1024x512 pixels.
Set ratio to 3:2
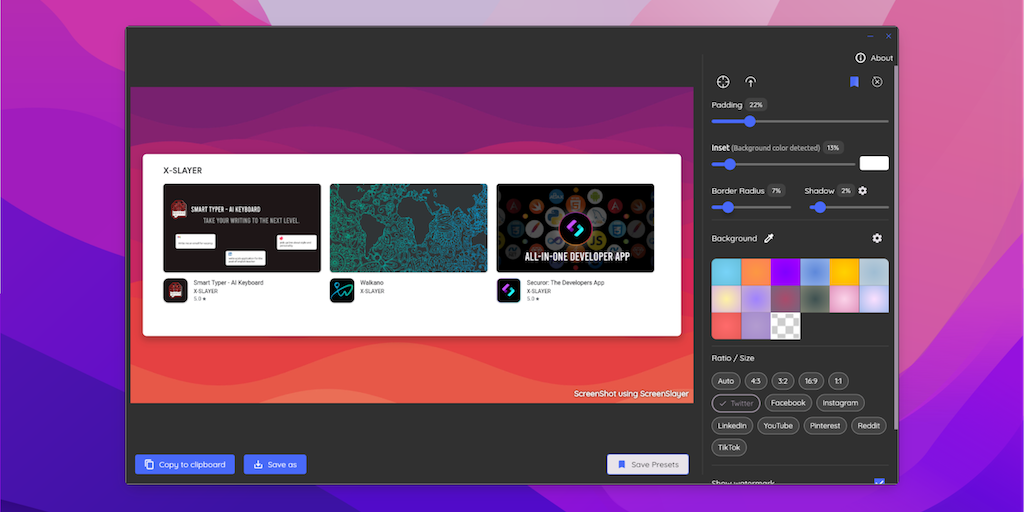[782, 381]
